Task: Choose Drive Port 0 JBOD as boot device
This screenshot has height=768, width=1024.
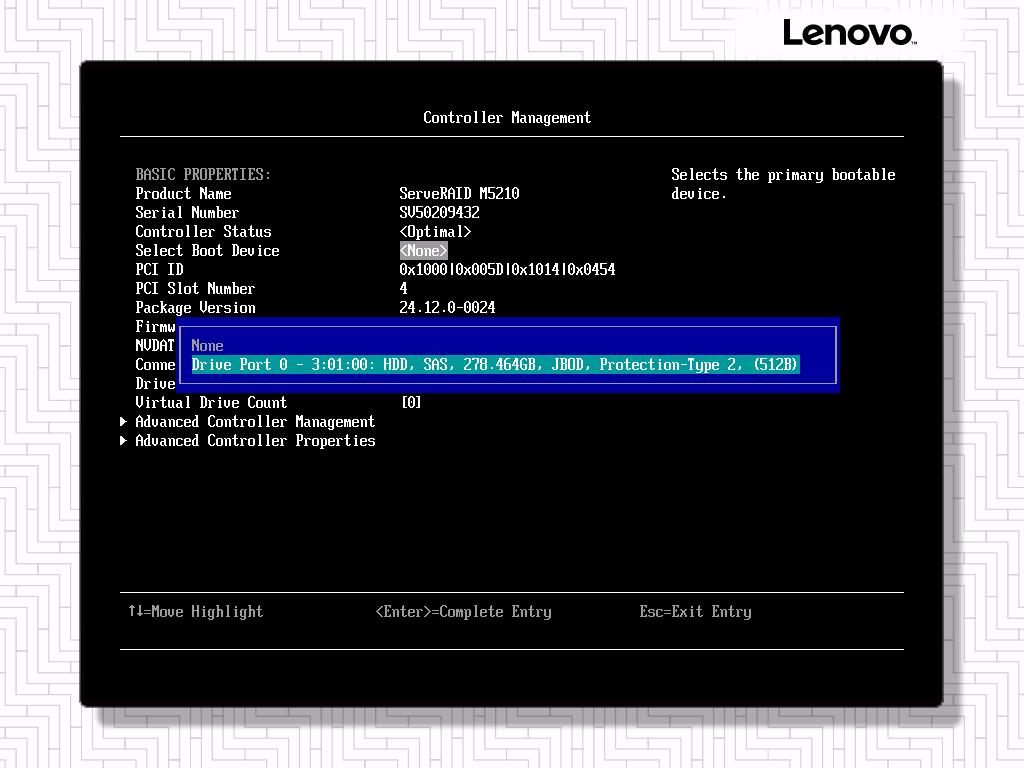Action: pyautogui.click(x=495, y=365)
